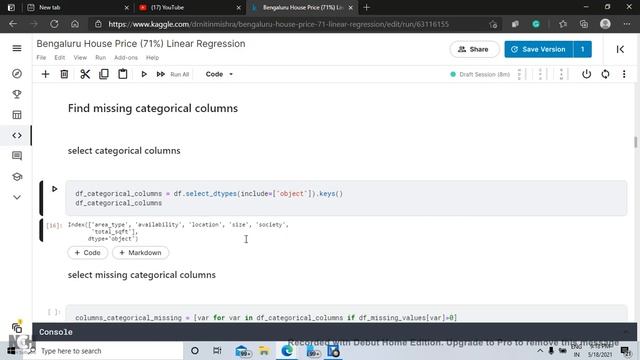This screenshot has width=640, height=360.
Task: Click 'Find missing categorical columns' heading
Action: (x=153, y=108)
